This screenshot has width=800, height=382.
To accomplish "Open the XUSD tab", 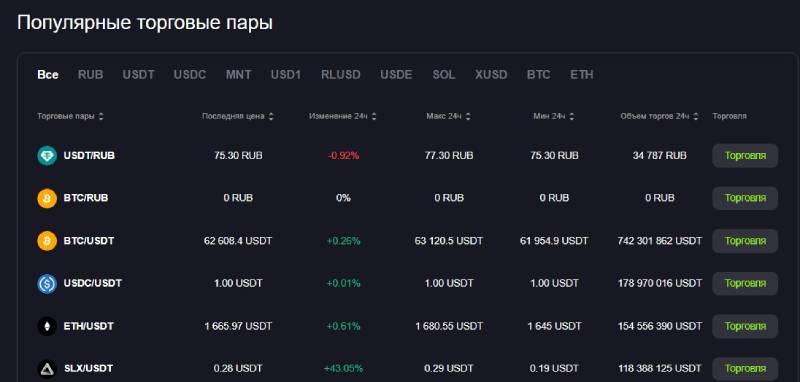I will point(491,75).
